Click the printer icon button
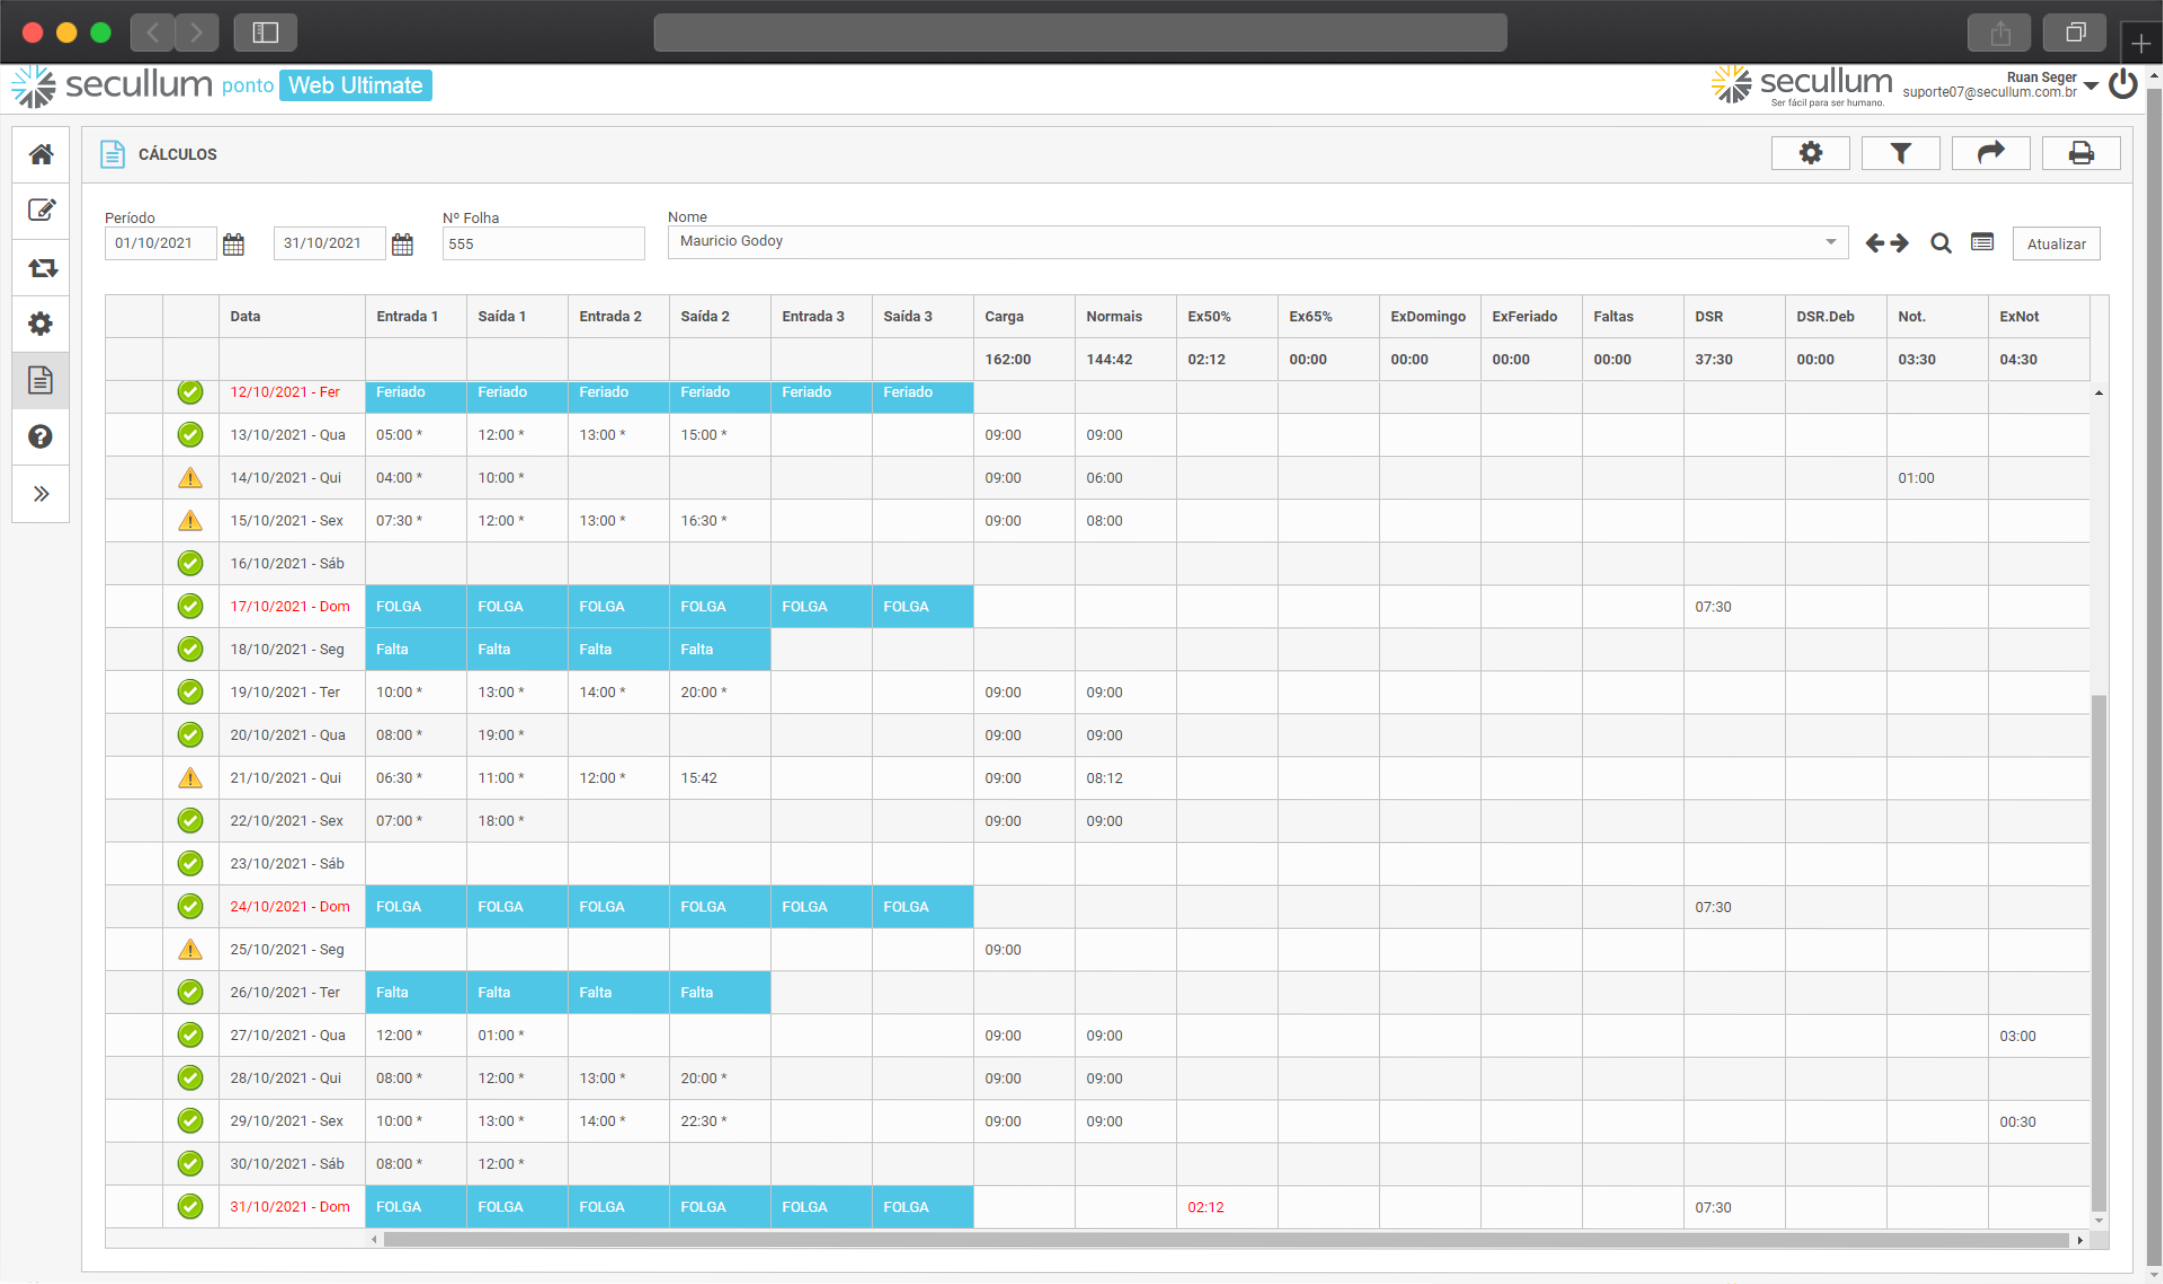The width and height of the screenshot is (2163, 1284). tap(2080, 153)
